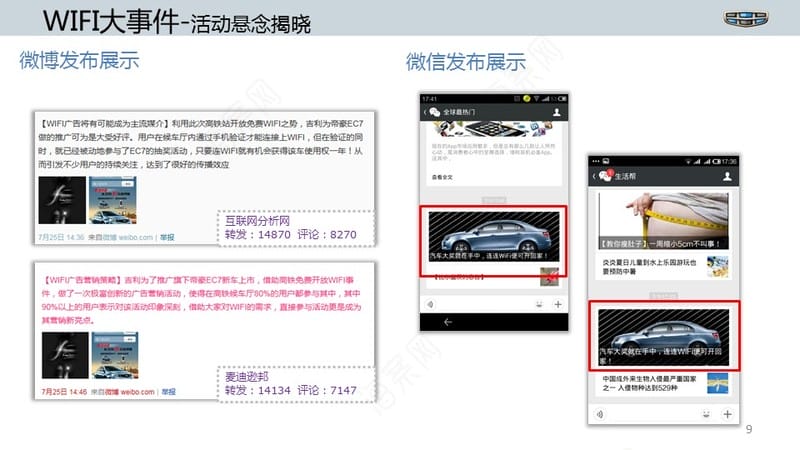Open the car prize banner in the 生活帮 chat
This screenshot has width=800, height=450.
664,337
